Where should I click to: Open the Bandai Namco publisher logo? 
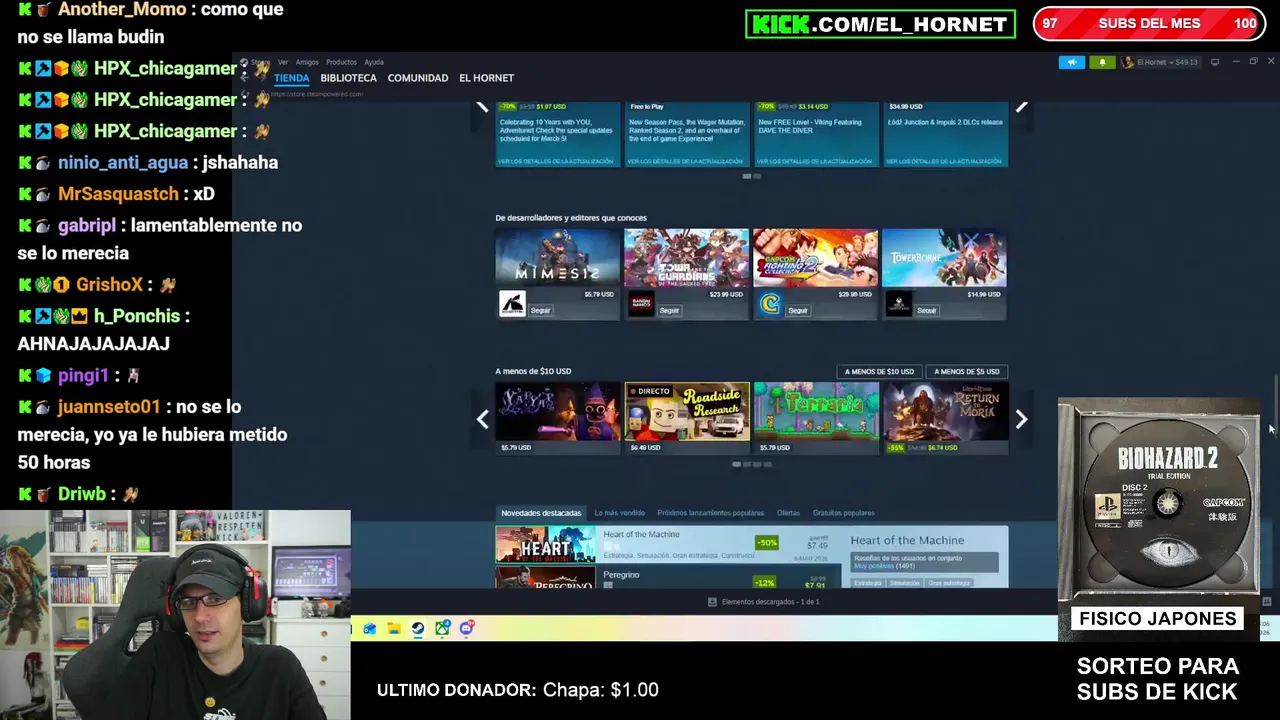coord(641,304)
